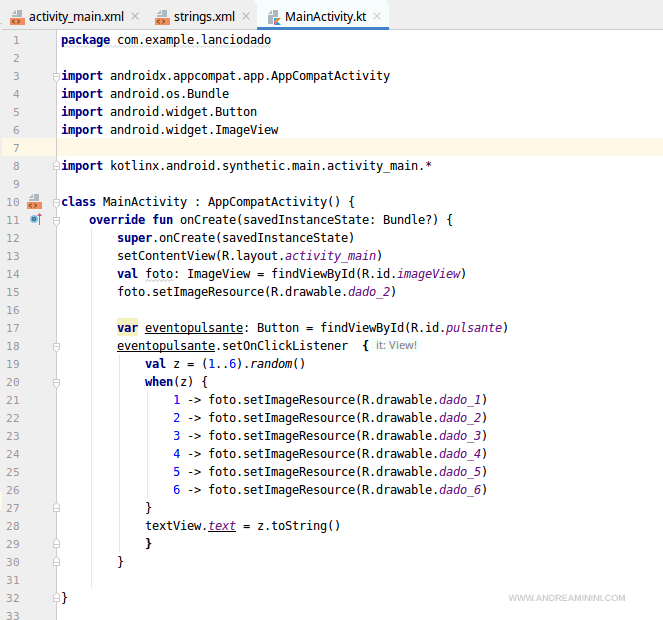Collapse the MainActivity class fold on line 10
This screenshot has width=663, height=620.
(x=56, y=203)
